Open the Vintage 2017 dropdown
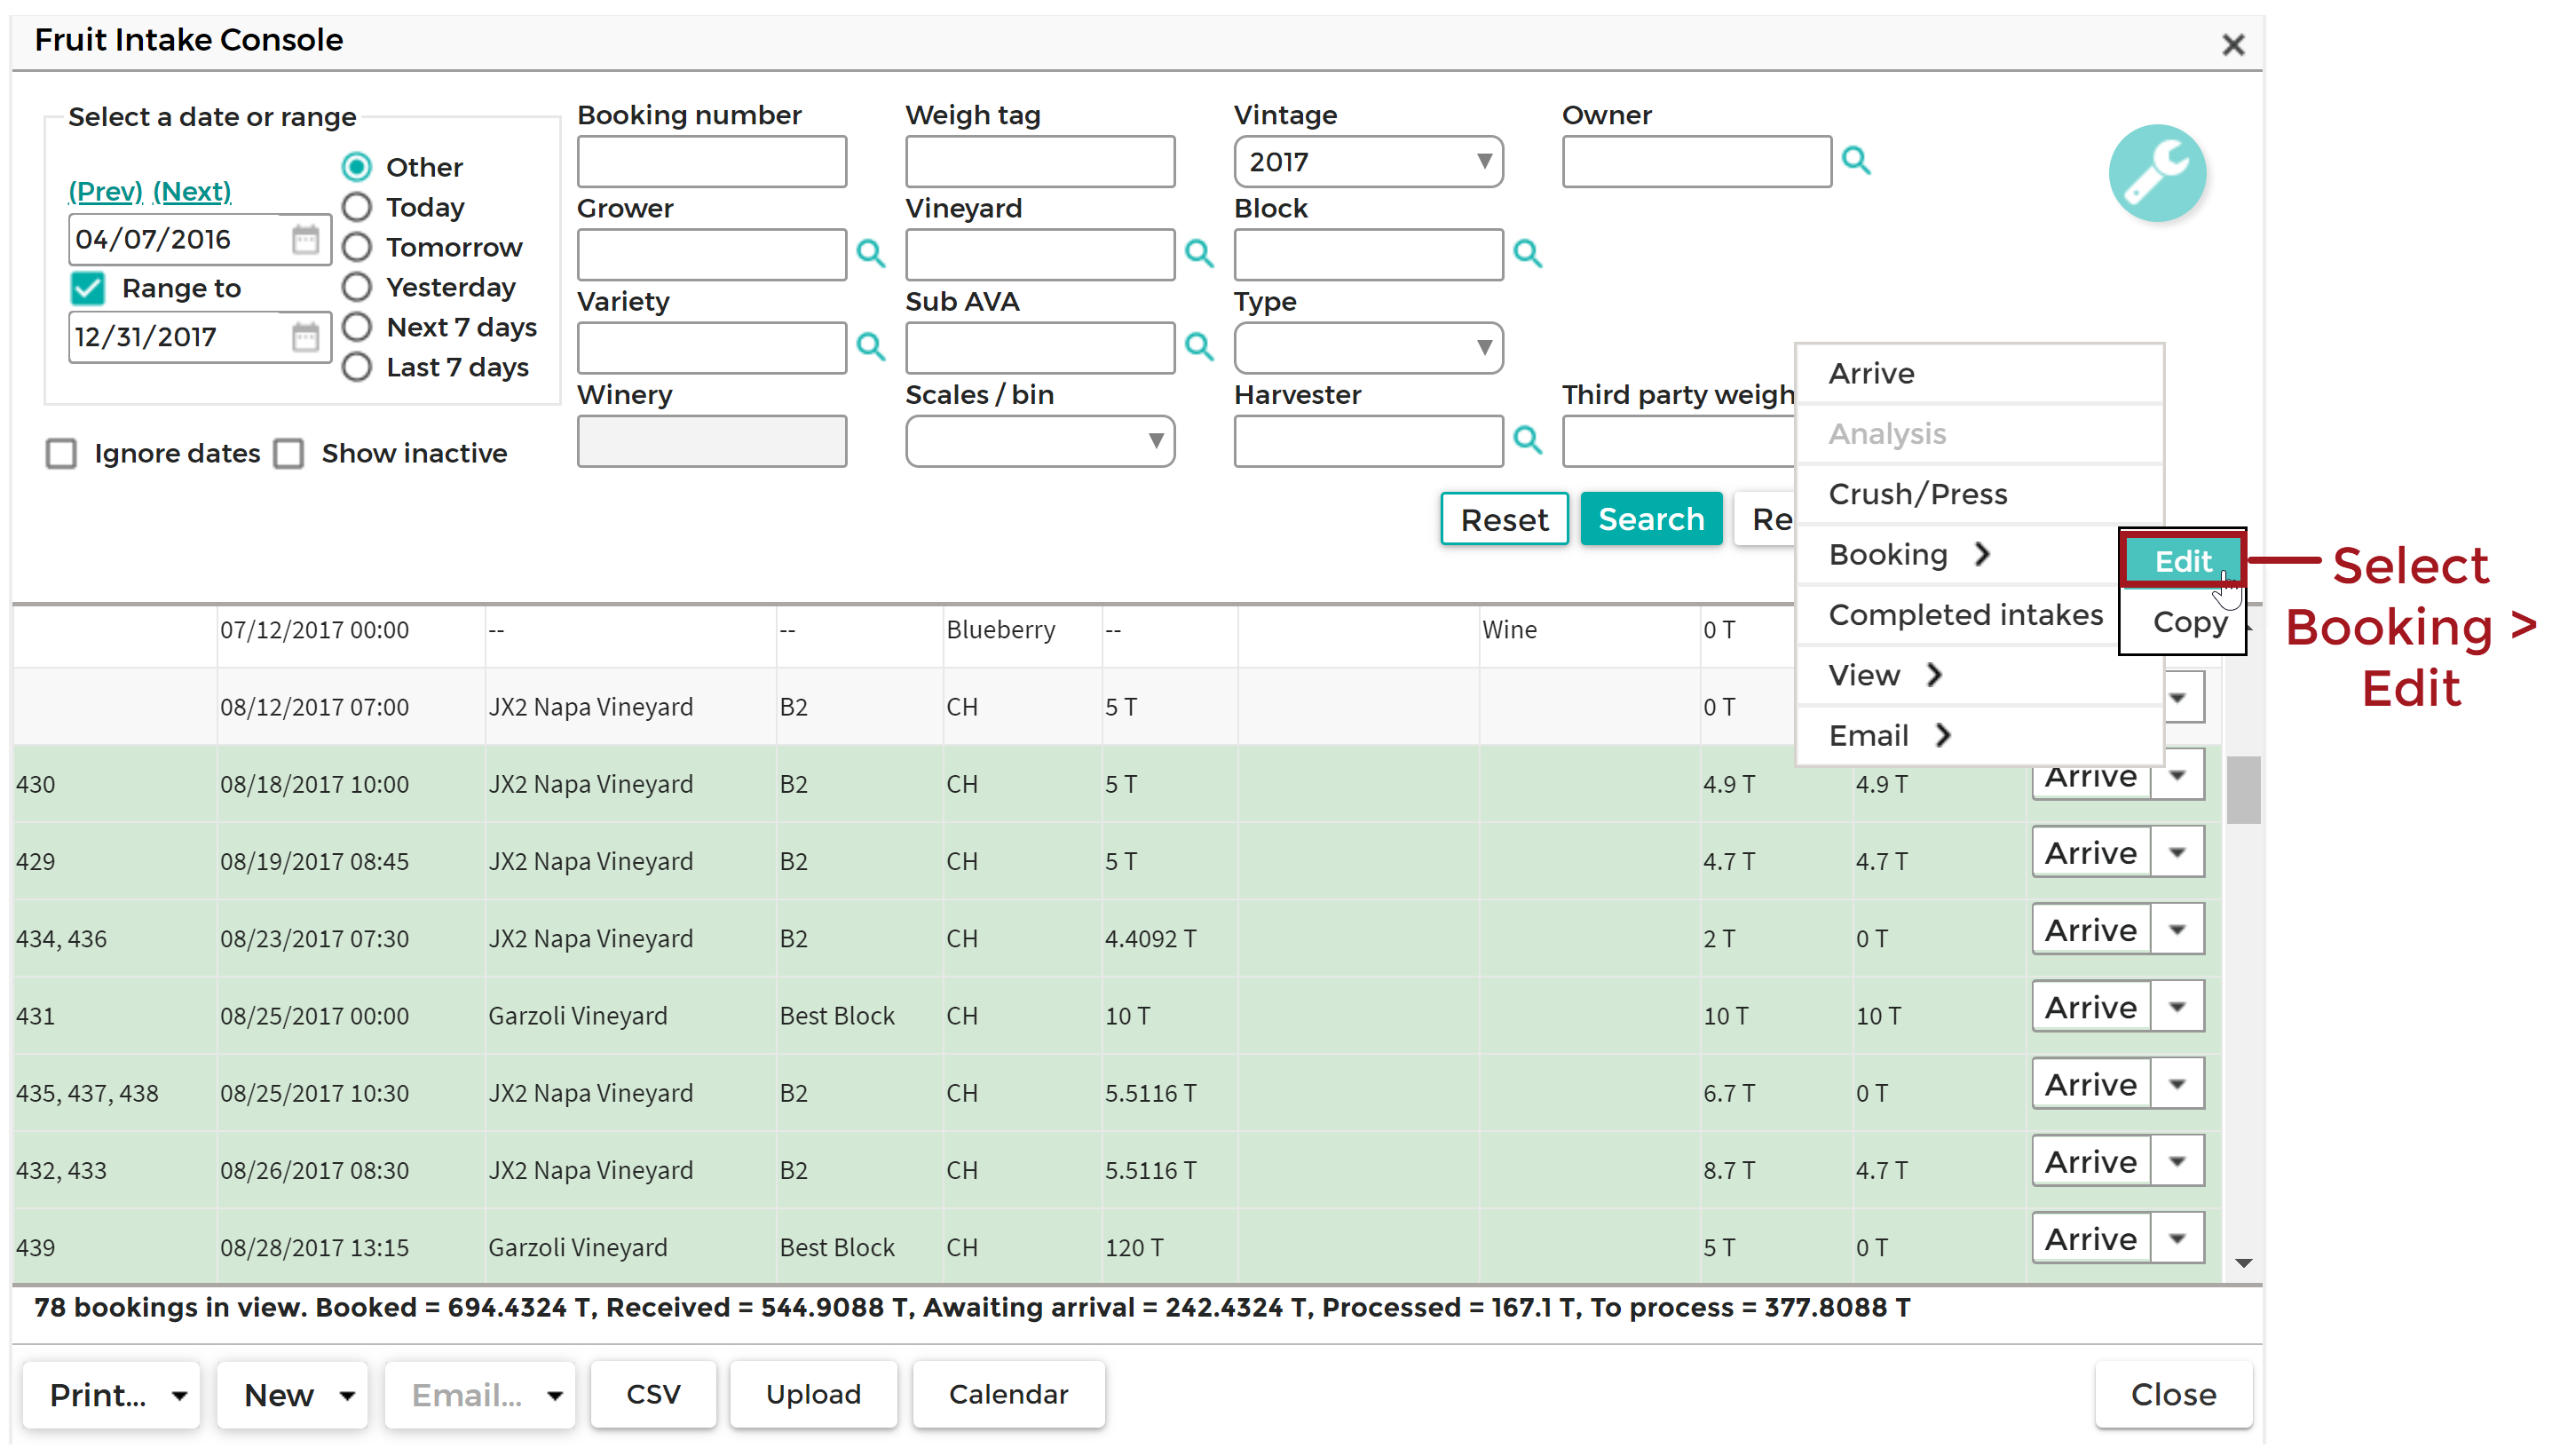 click(x=1368, y=161)
